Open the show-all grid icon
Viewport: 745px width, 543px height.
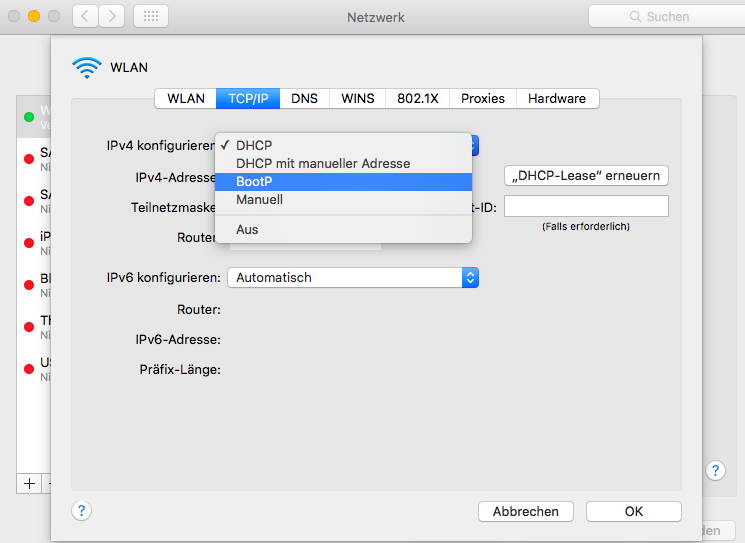[150, 16]
